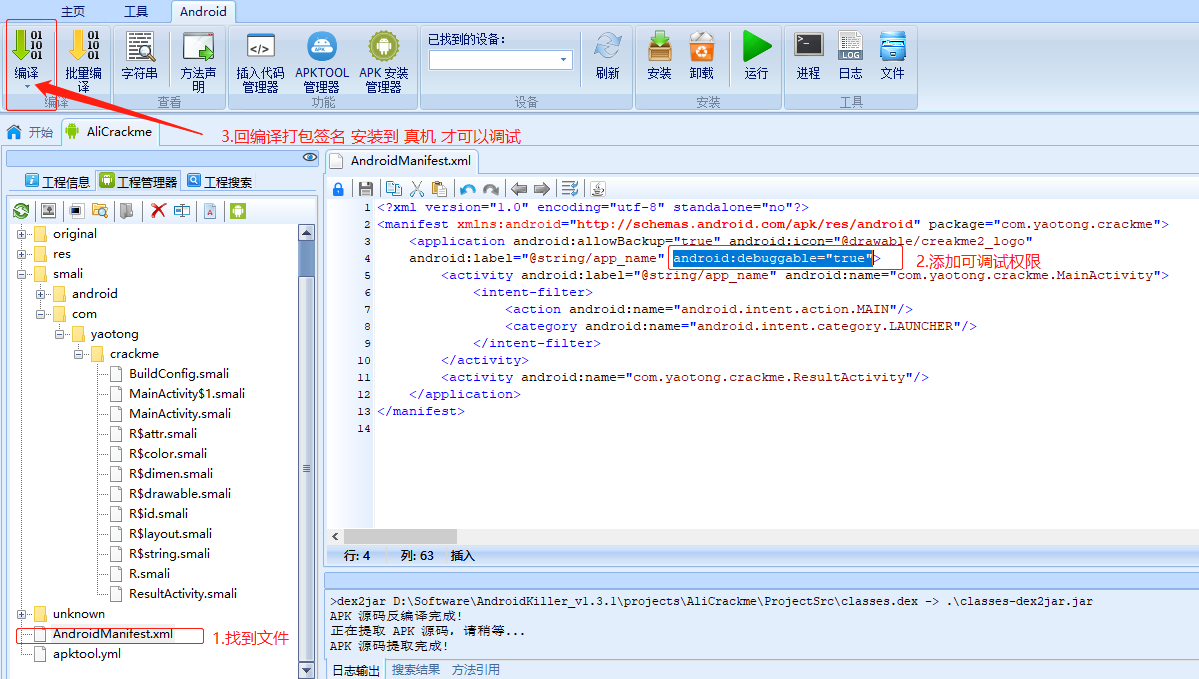
Task: Click the editor horizontal scrollbar thumb
Action: [400, 537]
